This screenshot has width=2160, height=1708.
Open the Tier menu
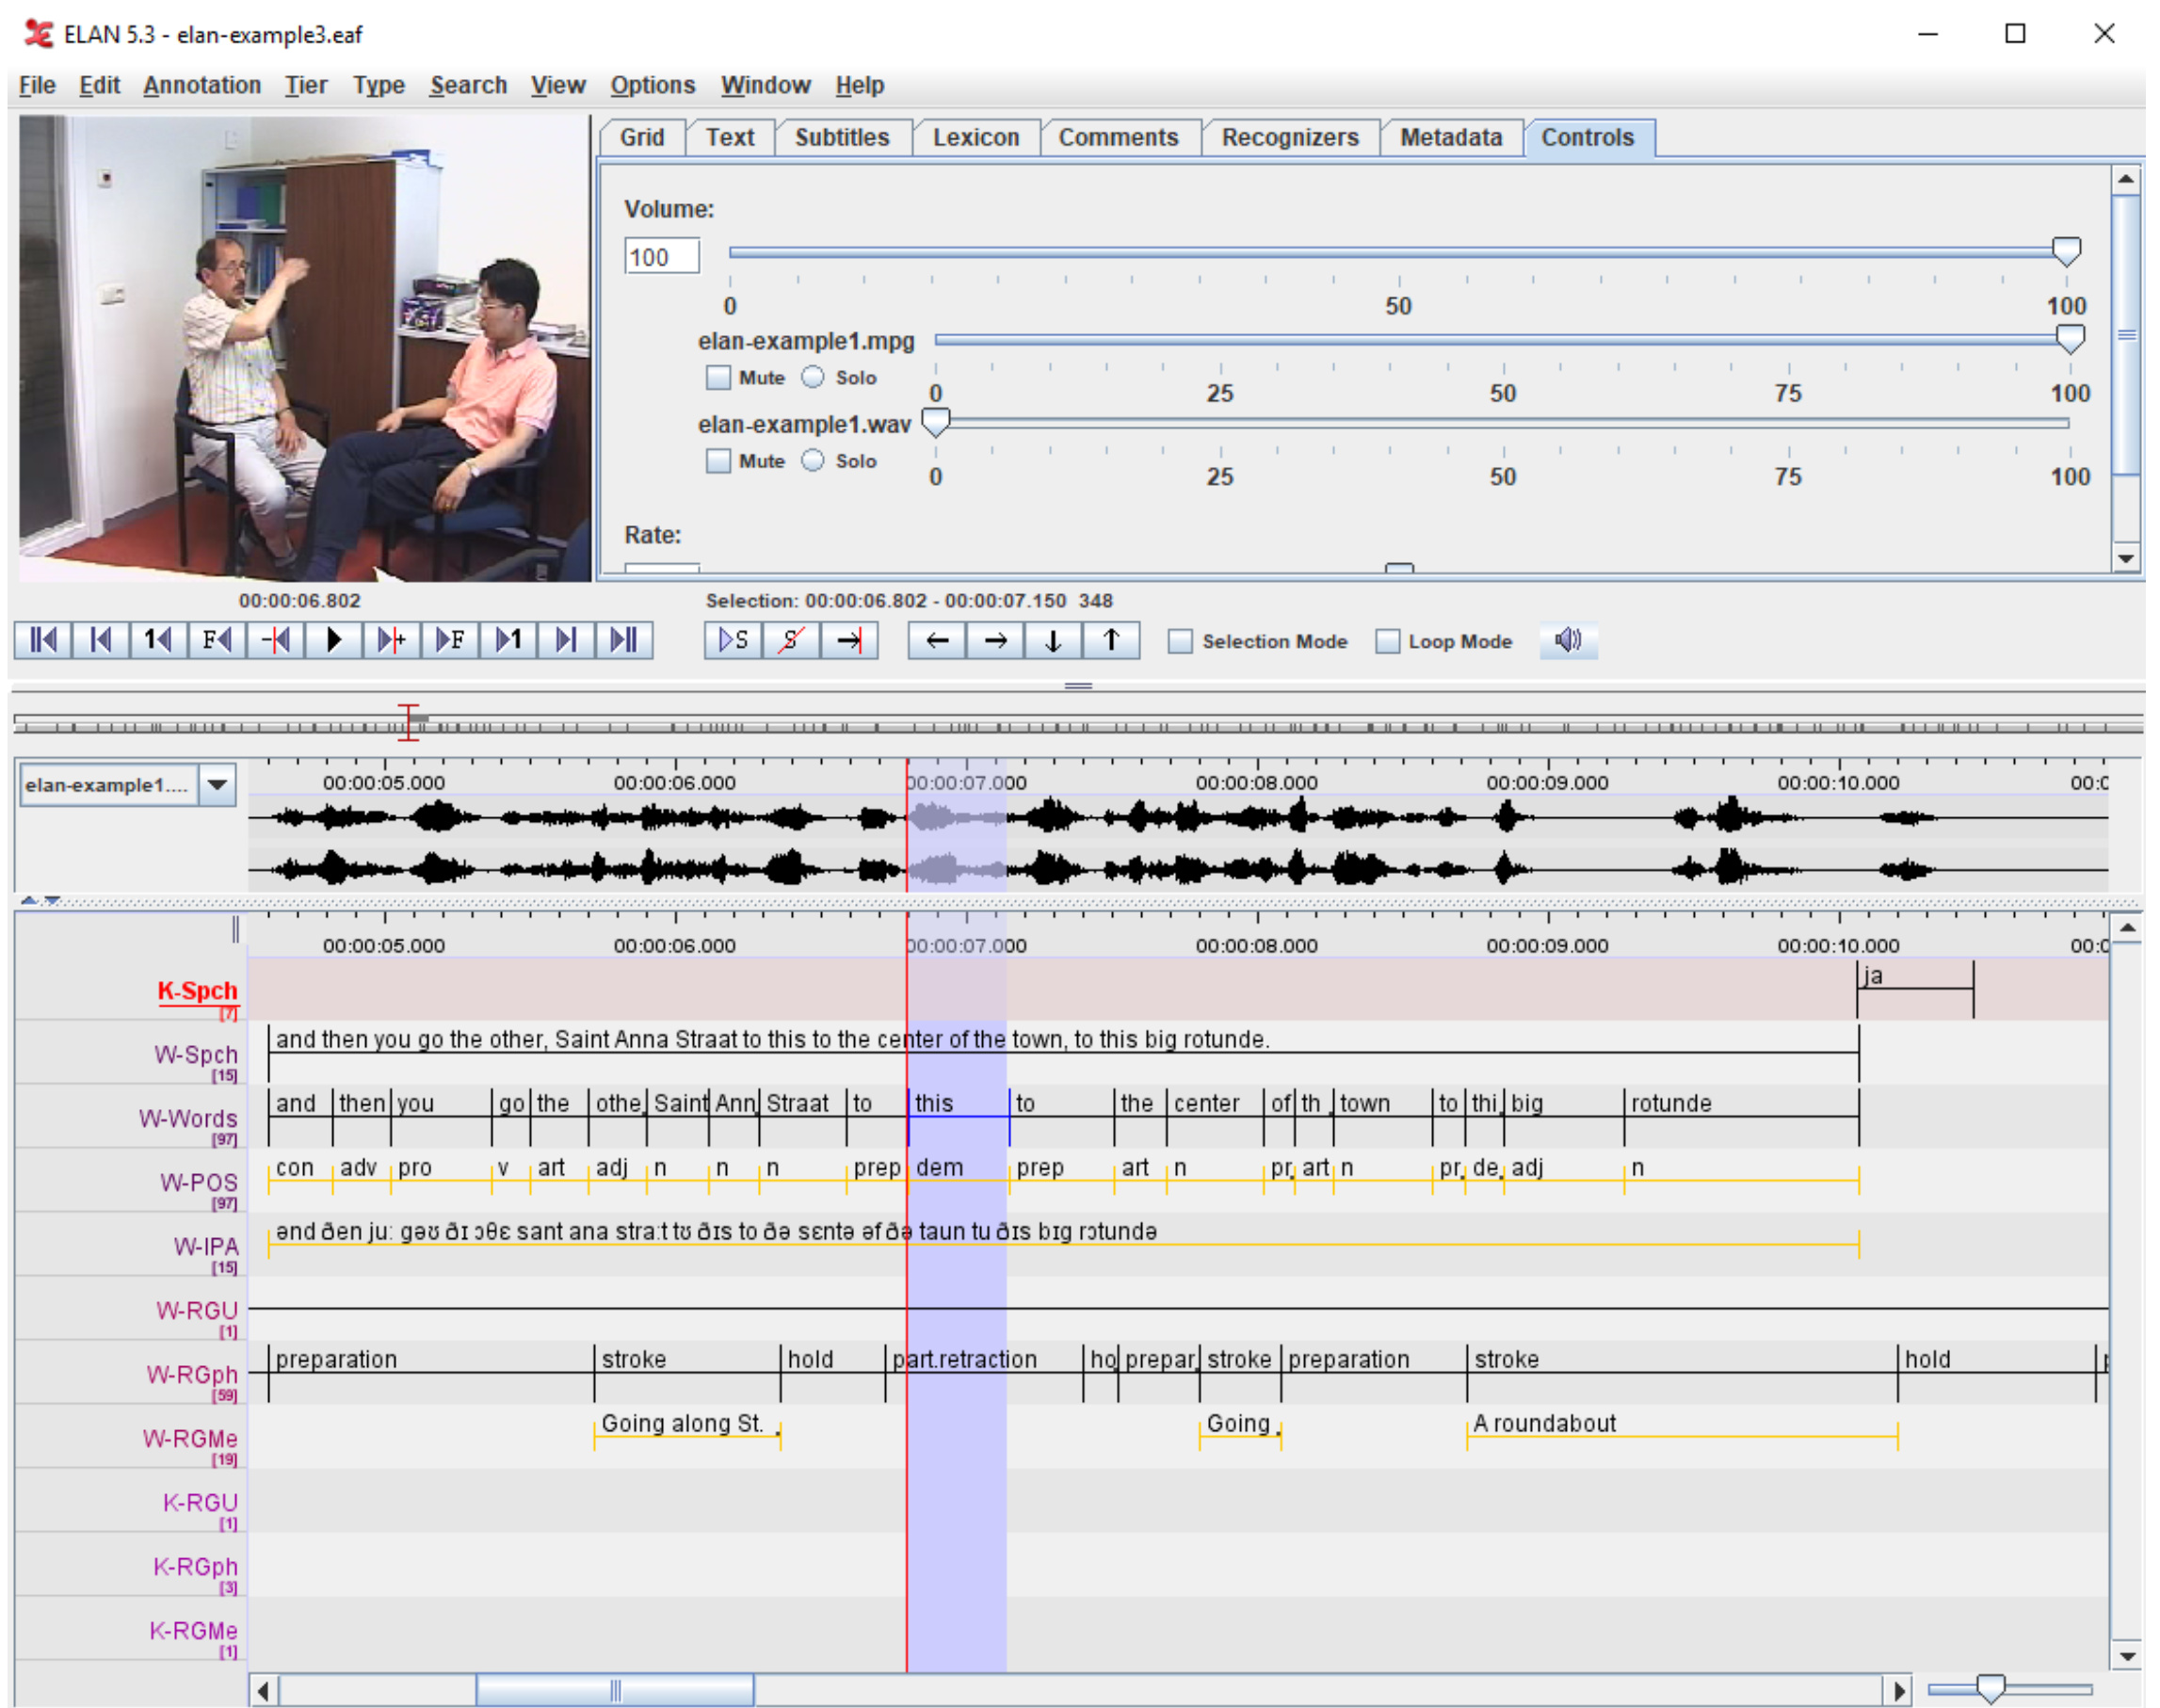306,85
